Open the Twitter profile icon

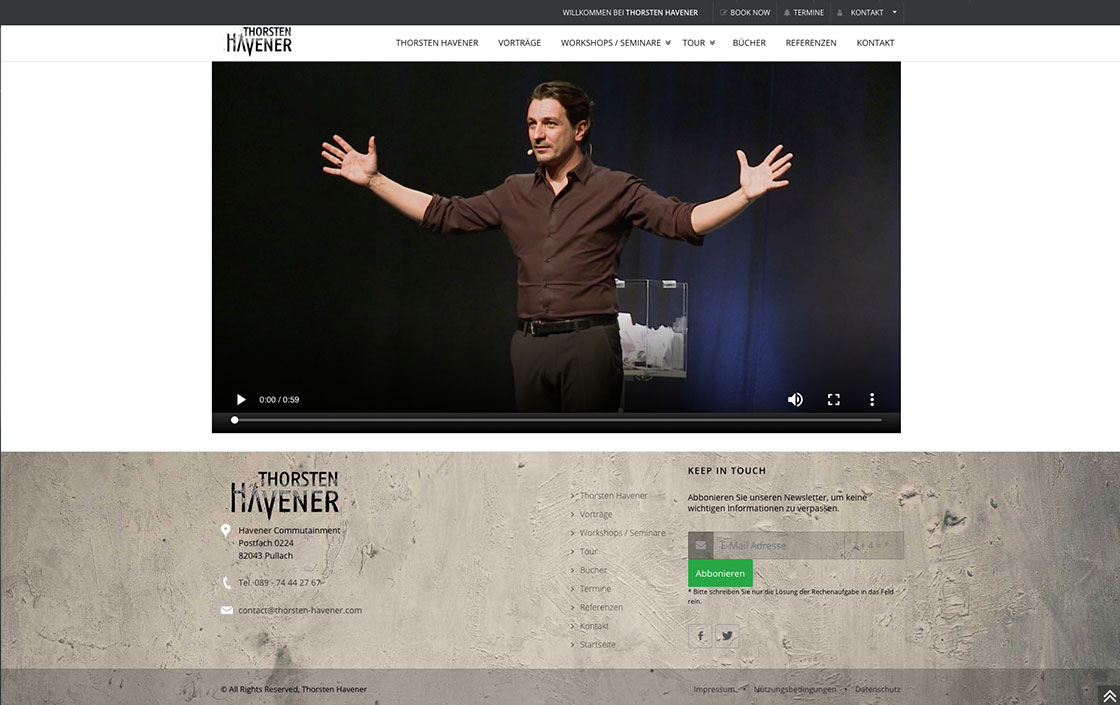(x=727, y=636)
